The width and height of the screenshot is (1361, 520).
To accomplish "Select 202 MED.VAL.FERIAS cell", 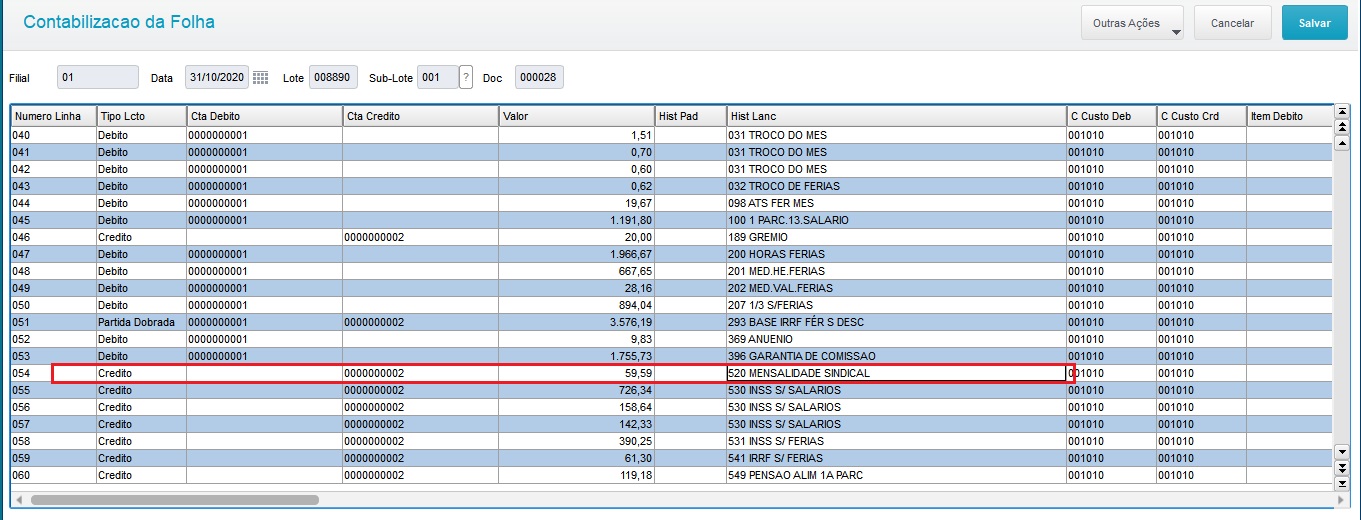I will point(897,288).
